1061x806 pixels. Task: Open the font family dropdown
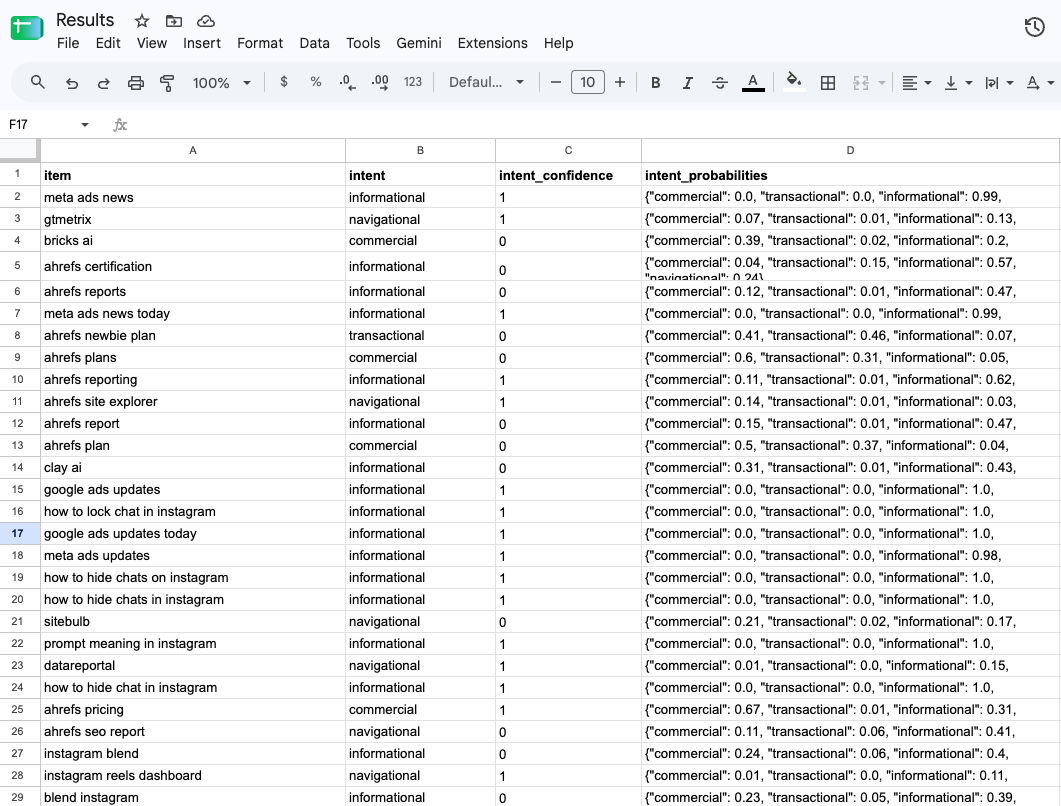coord(487,82)
